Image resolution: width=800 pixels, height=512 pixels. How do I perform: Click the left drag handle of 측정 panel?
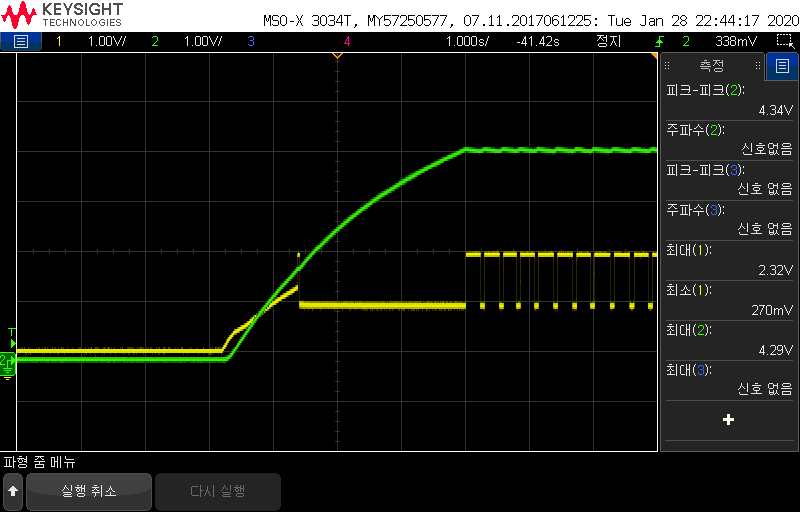point(667,66)
